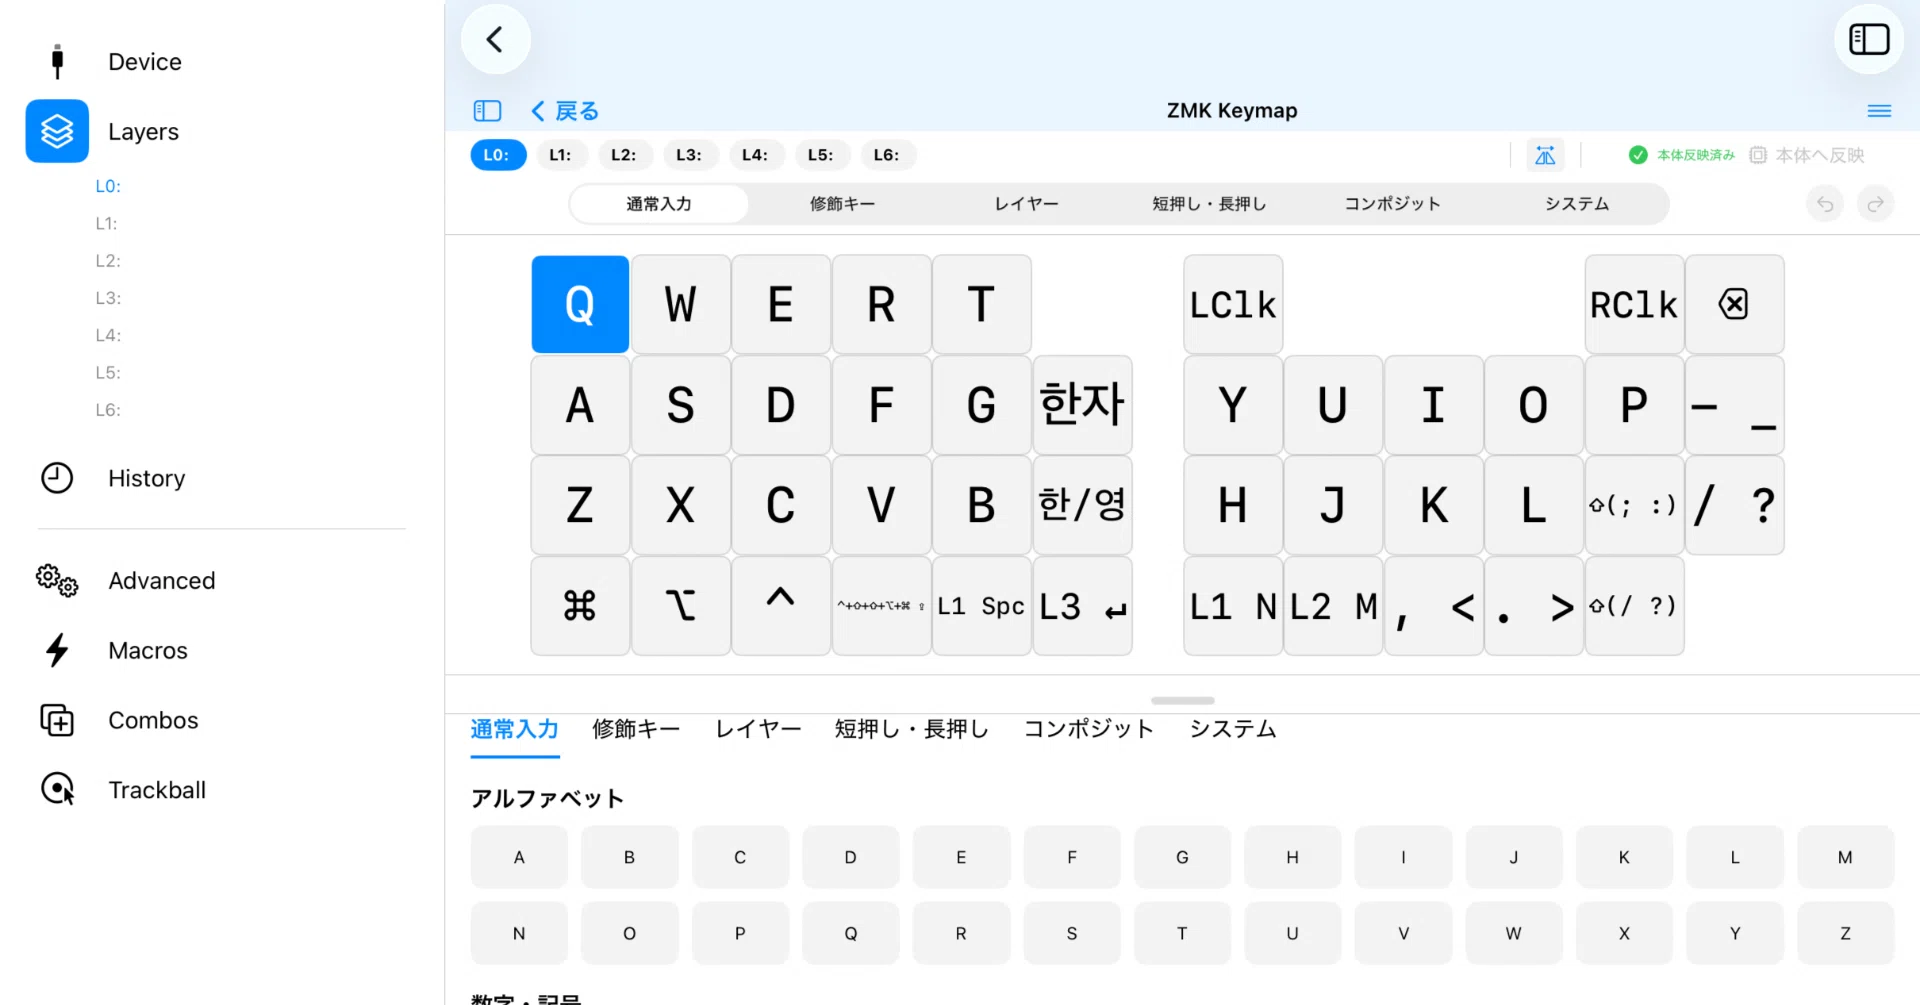Click the panel drag handle above lower tabs
The image size is (1920, 1005).
pos(1183,700)
